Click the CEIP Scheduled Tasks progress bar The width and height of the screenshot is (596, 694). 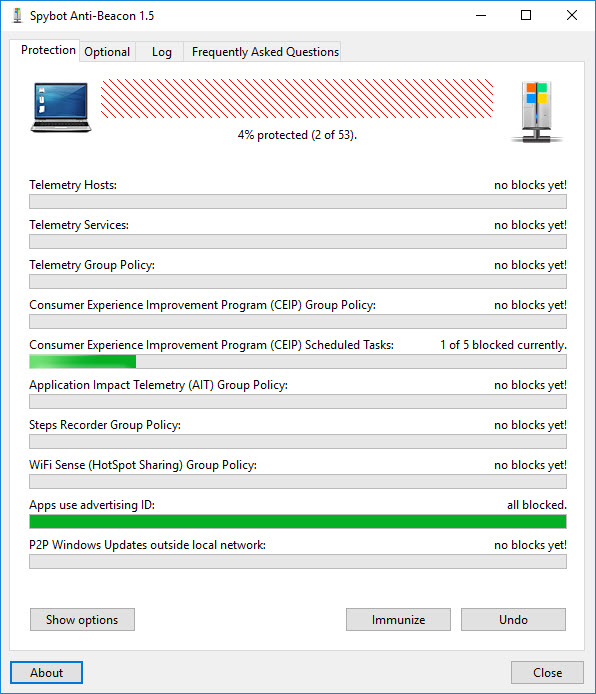pos(298,362)
